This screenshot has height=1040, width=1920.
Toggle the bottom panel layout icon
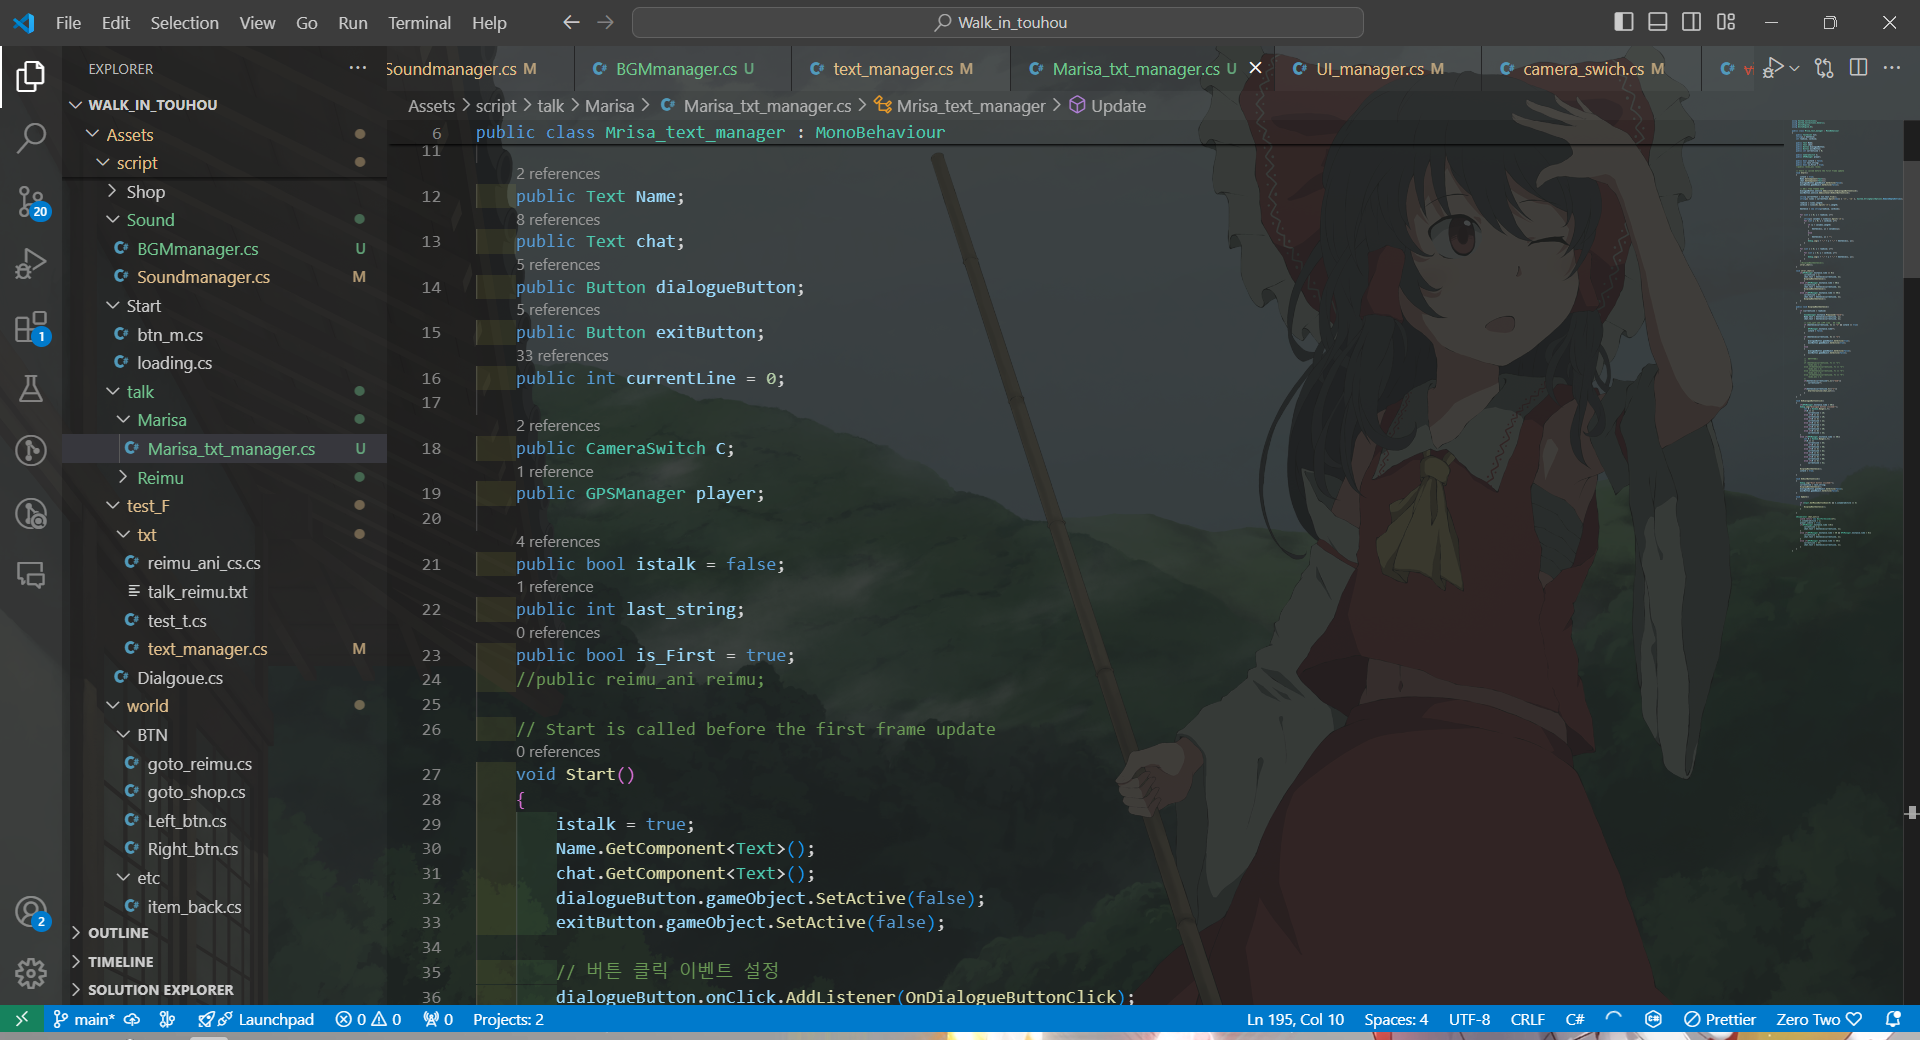[1658, 22]
